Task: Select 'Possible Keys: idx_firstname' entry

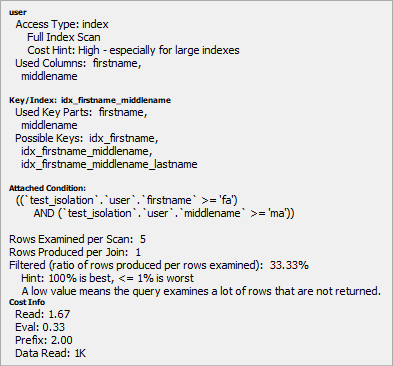Action: tap(87, 138)
